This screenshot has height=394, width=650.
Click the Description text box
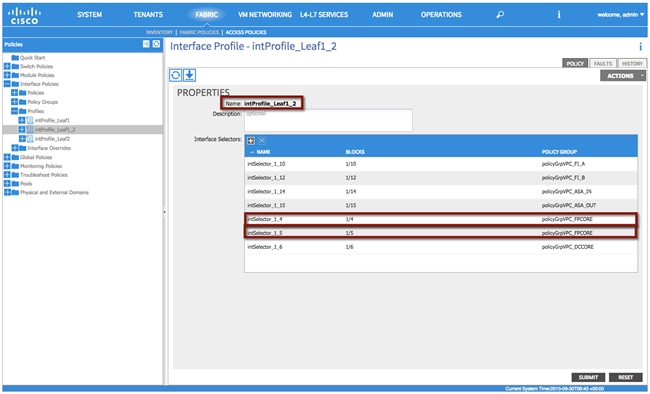[x=328, y=120]
